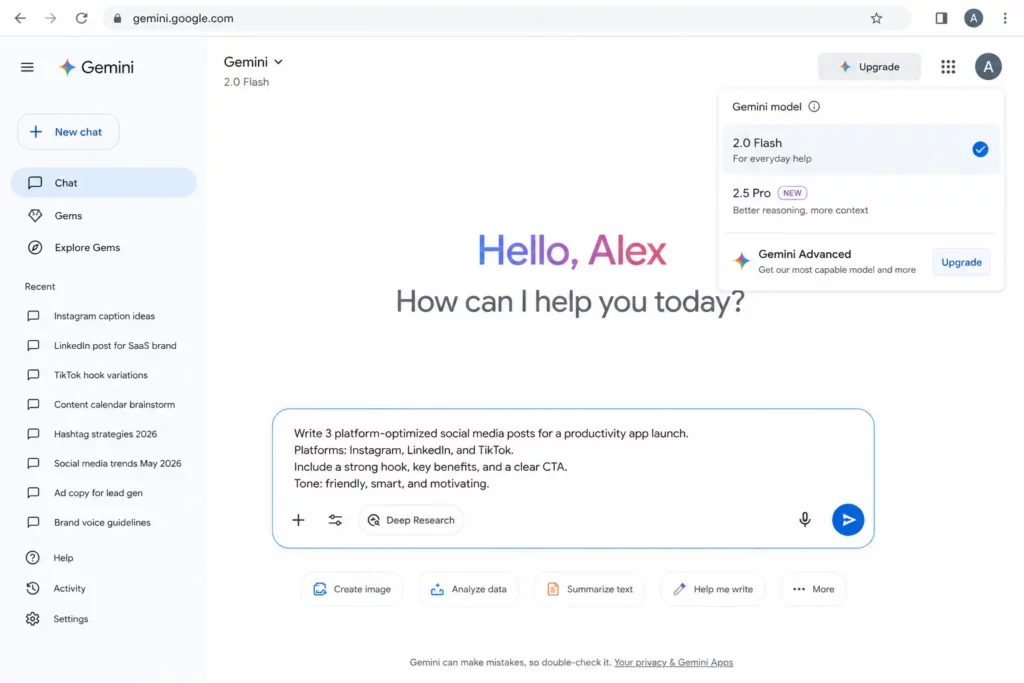
Task: Open the tools sliders icon in the prompt box
Action: (x=335, y=520)
